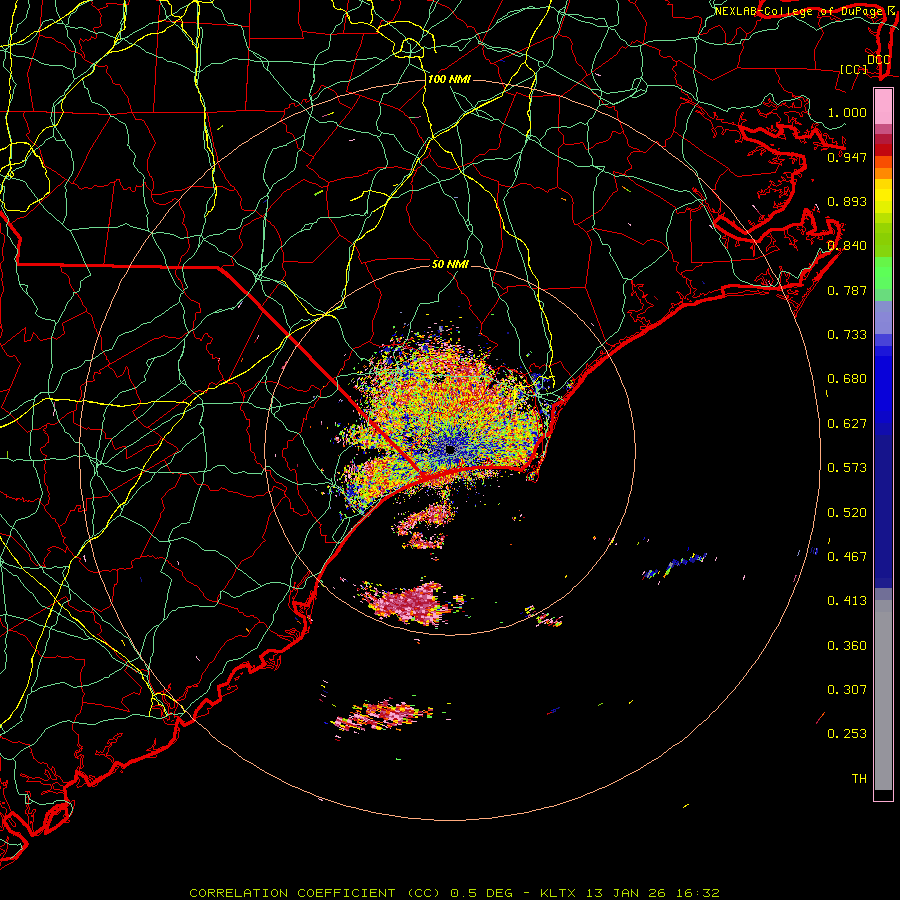Viewport: 900px width, 900px height.
Task: Click the 50 NMI range ring label
Action: [450, 264]
